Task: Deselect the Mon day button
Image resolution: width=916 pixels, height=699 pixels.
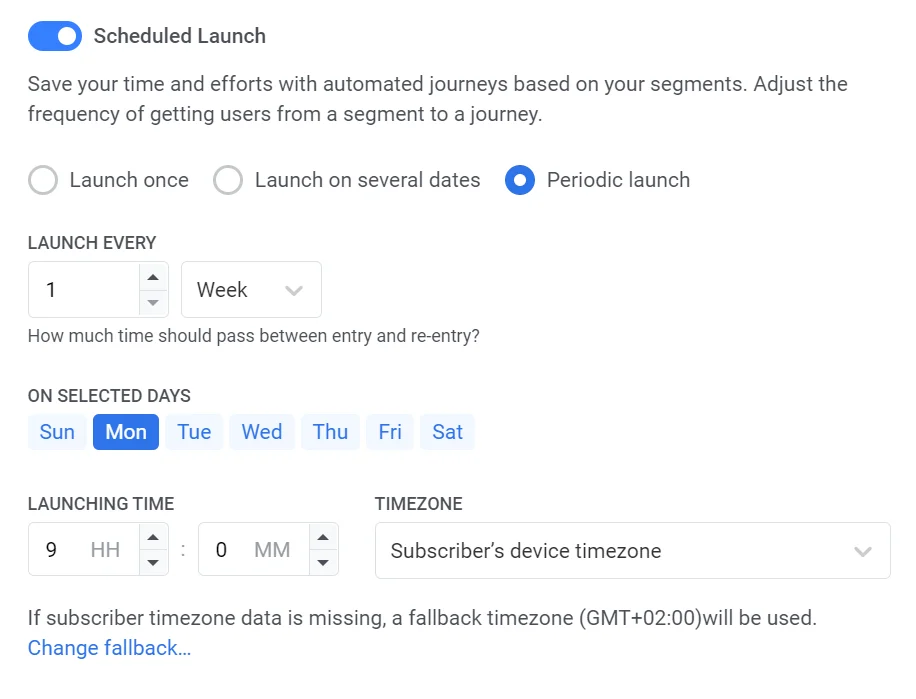Action: tap(126, 432)
